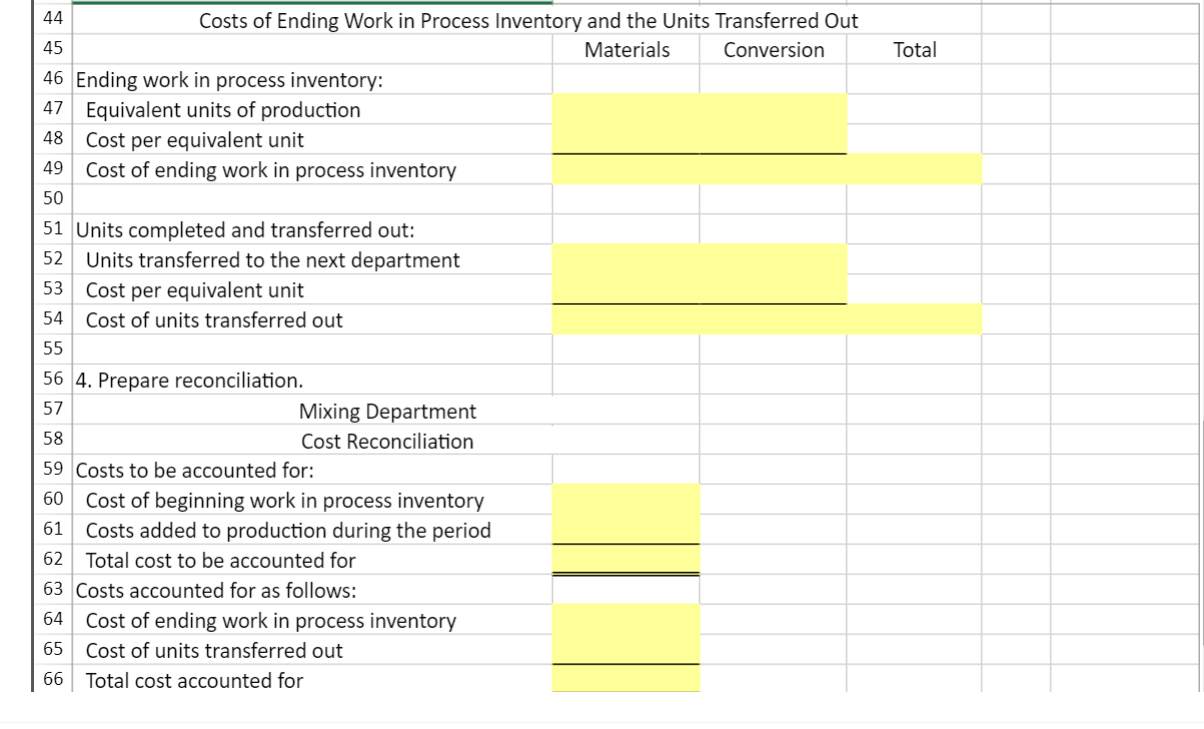Viewport: 1204px width, 729px height.
Task: Click the Total cost to be accounted for cell
Action: [x=626, y=560]
